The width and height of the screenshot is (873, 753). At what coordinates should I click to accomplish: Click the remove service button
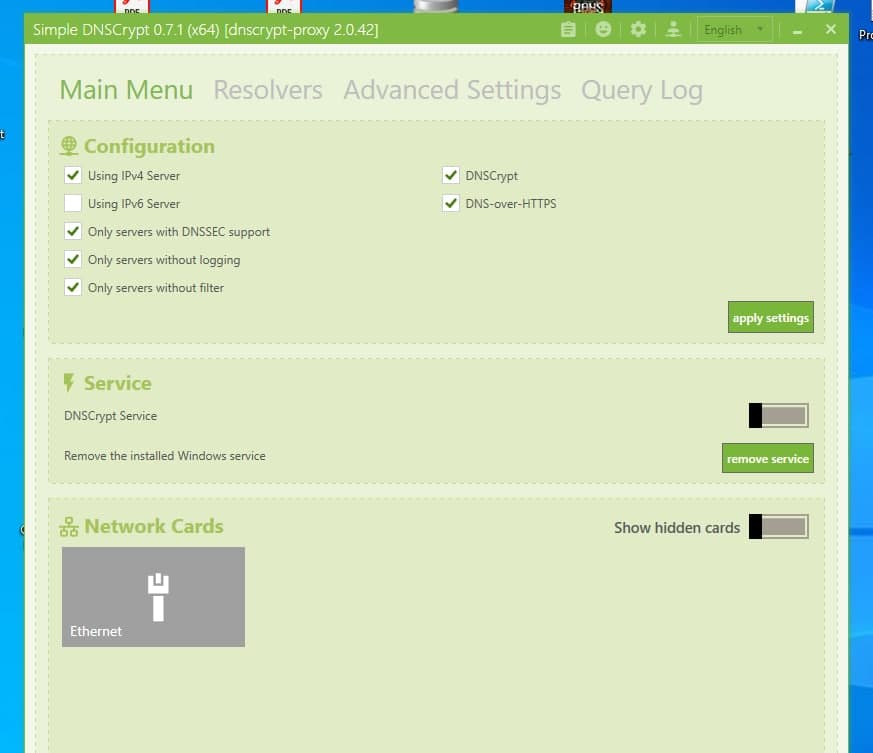pos(768,459)
